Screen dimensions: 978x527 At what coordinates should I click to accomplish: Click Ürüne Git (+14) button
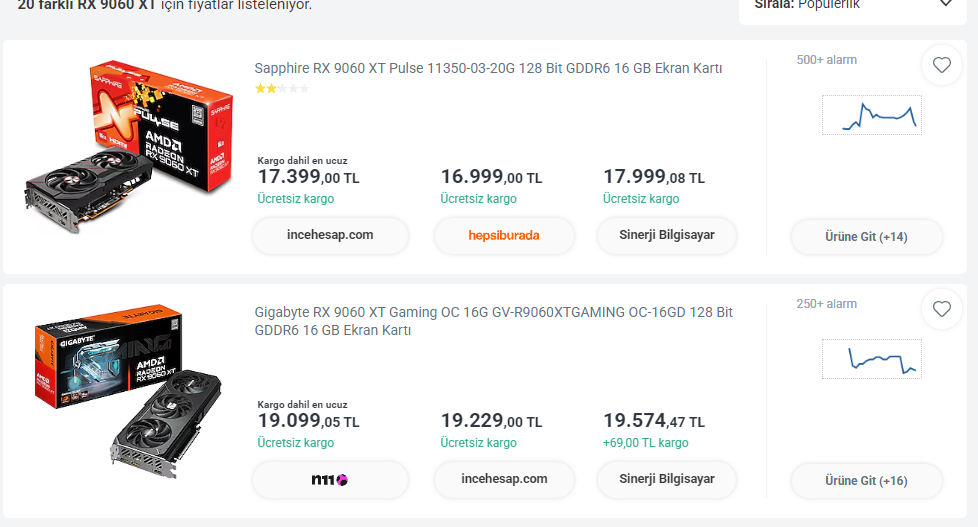pos(866,237)
